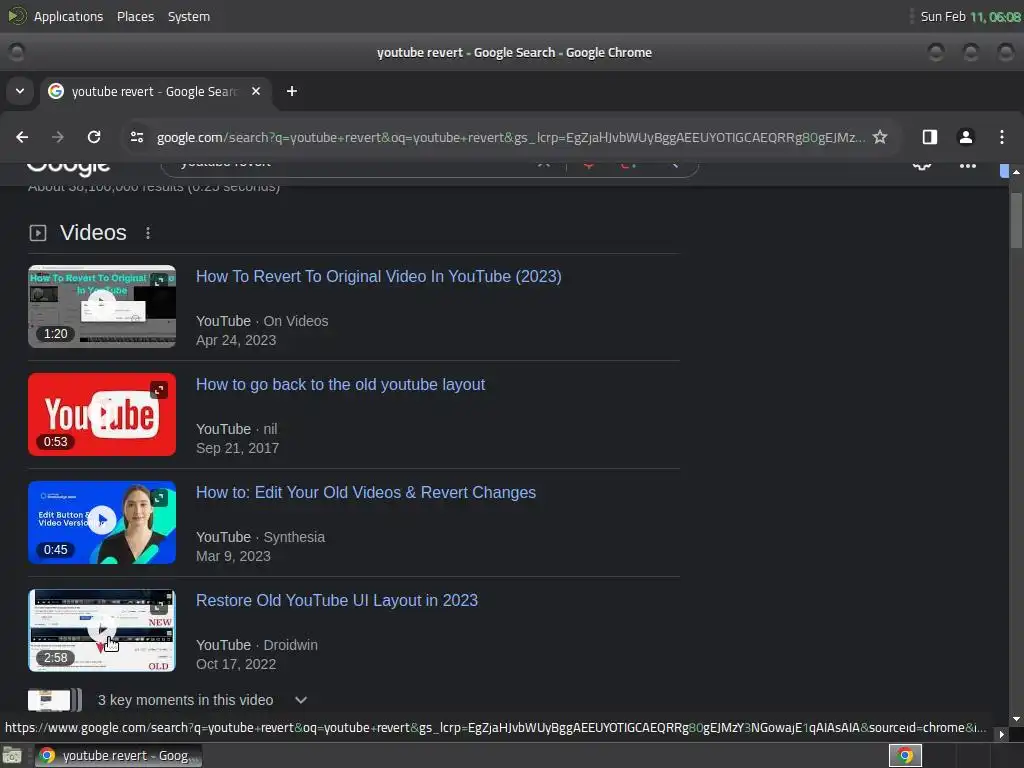Click the clock showing Sun Feb 11
The height and width of the screenshot is (768, 1024).
pos(970,16)
